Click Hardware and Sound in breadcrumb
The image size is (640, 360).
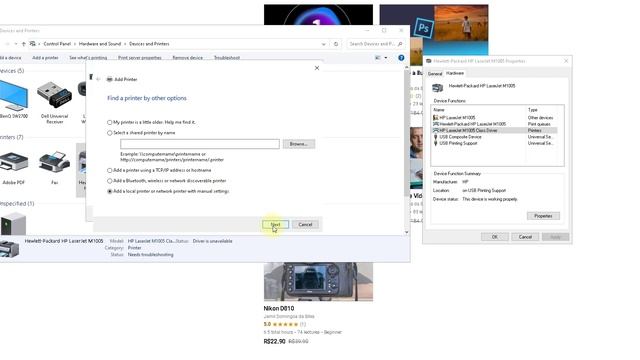coord(100,44)
